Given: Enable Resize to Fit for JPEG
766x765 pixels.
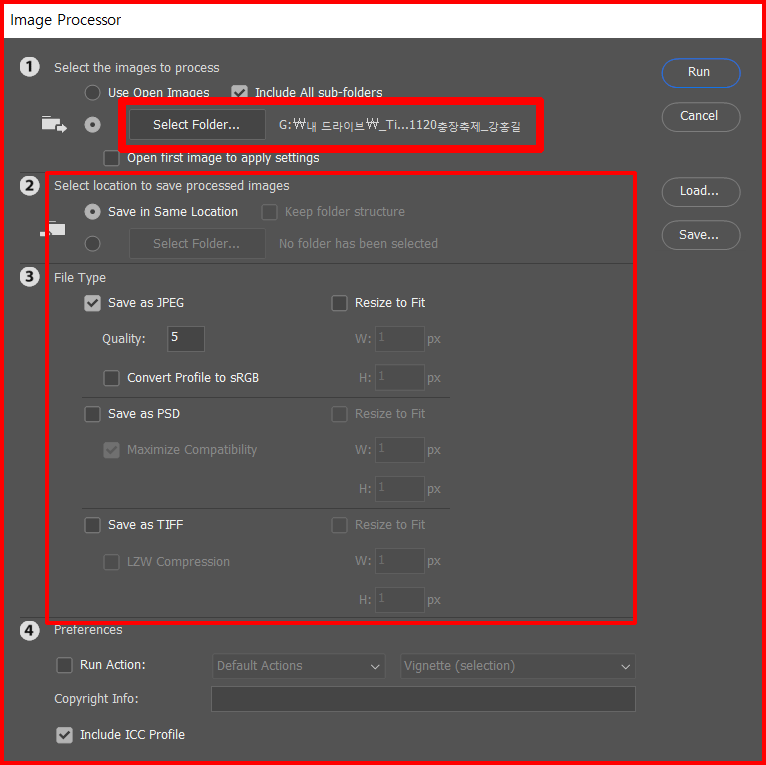Looking at the screenshot, I should point(339,303).
